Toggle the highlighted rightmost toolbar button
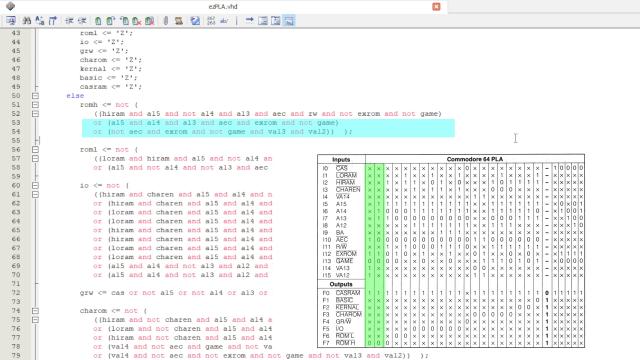This screenshot has width=640, height=360. pos(289,21)
